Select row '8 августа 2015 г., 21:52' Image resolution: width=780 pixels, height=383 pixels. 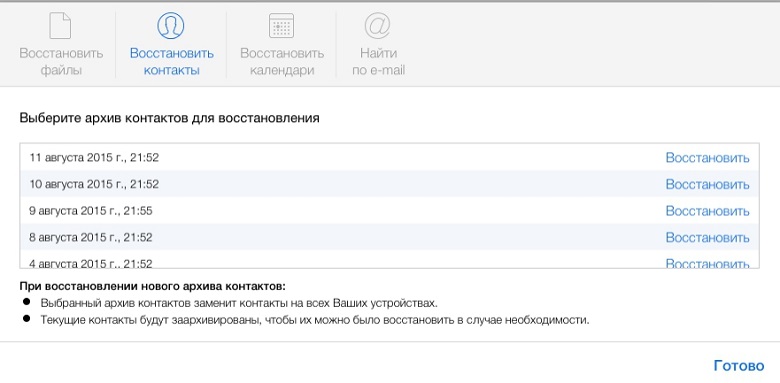(390, 237)
